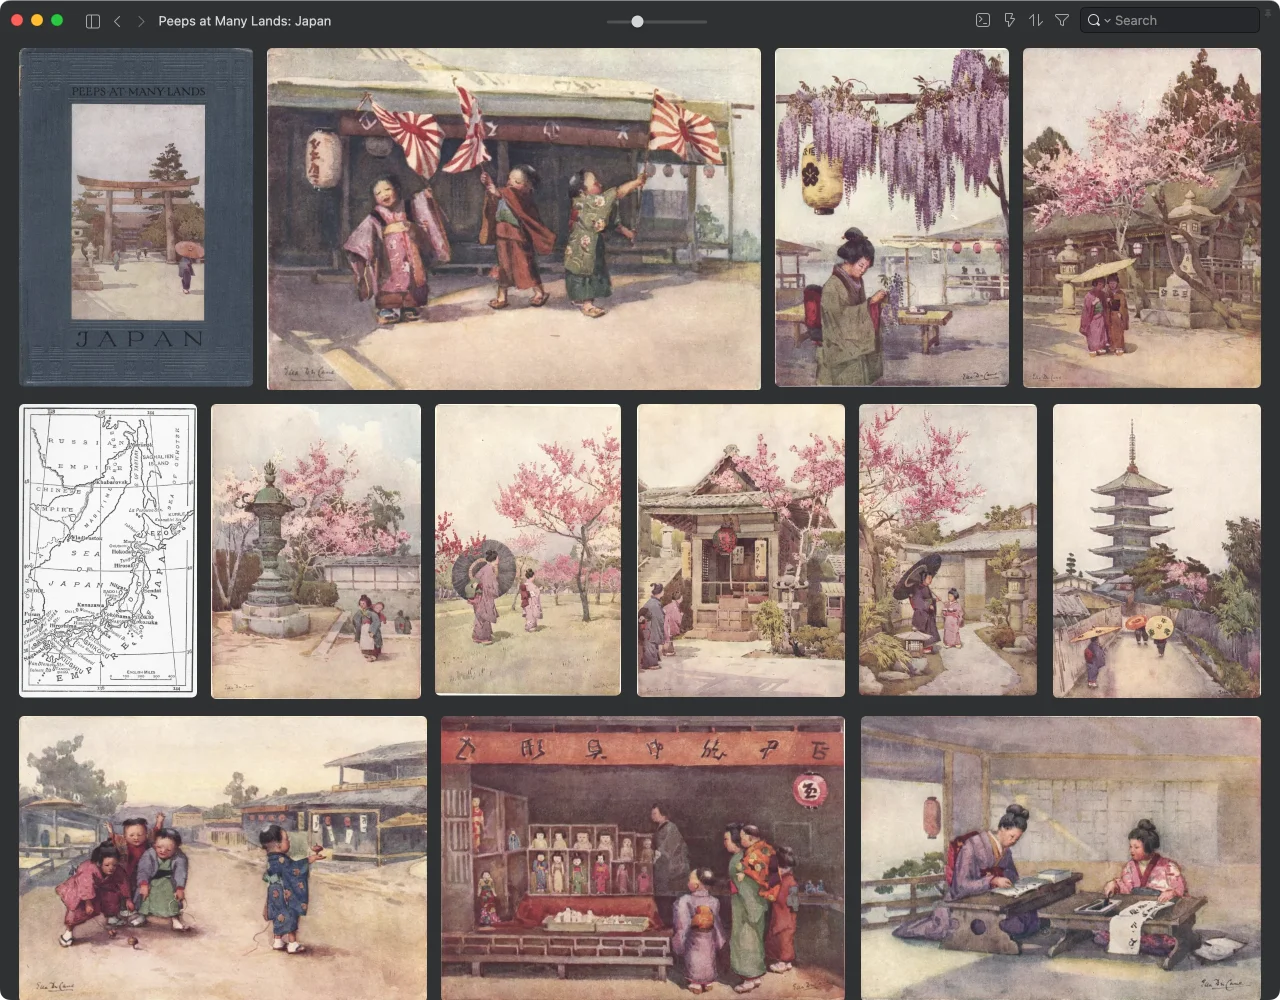The width and height of the screenshot is (1280, 1000).
Task: Open the two women under yellow umbrella painting
Action: tap(1142, 218)
